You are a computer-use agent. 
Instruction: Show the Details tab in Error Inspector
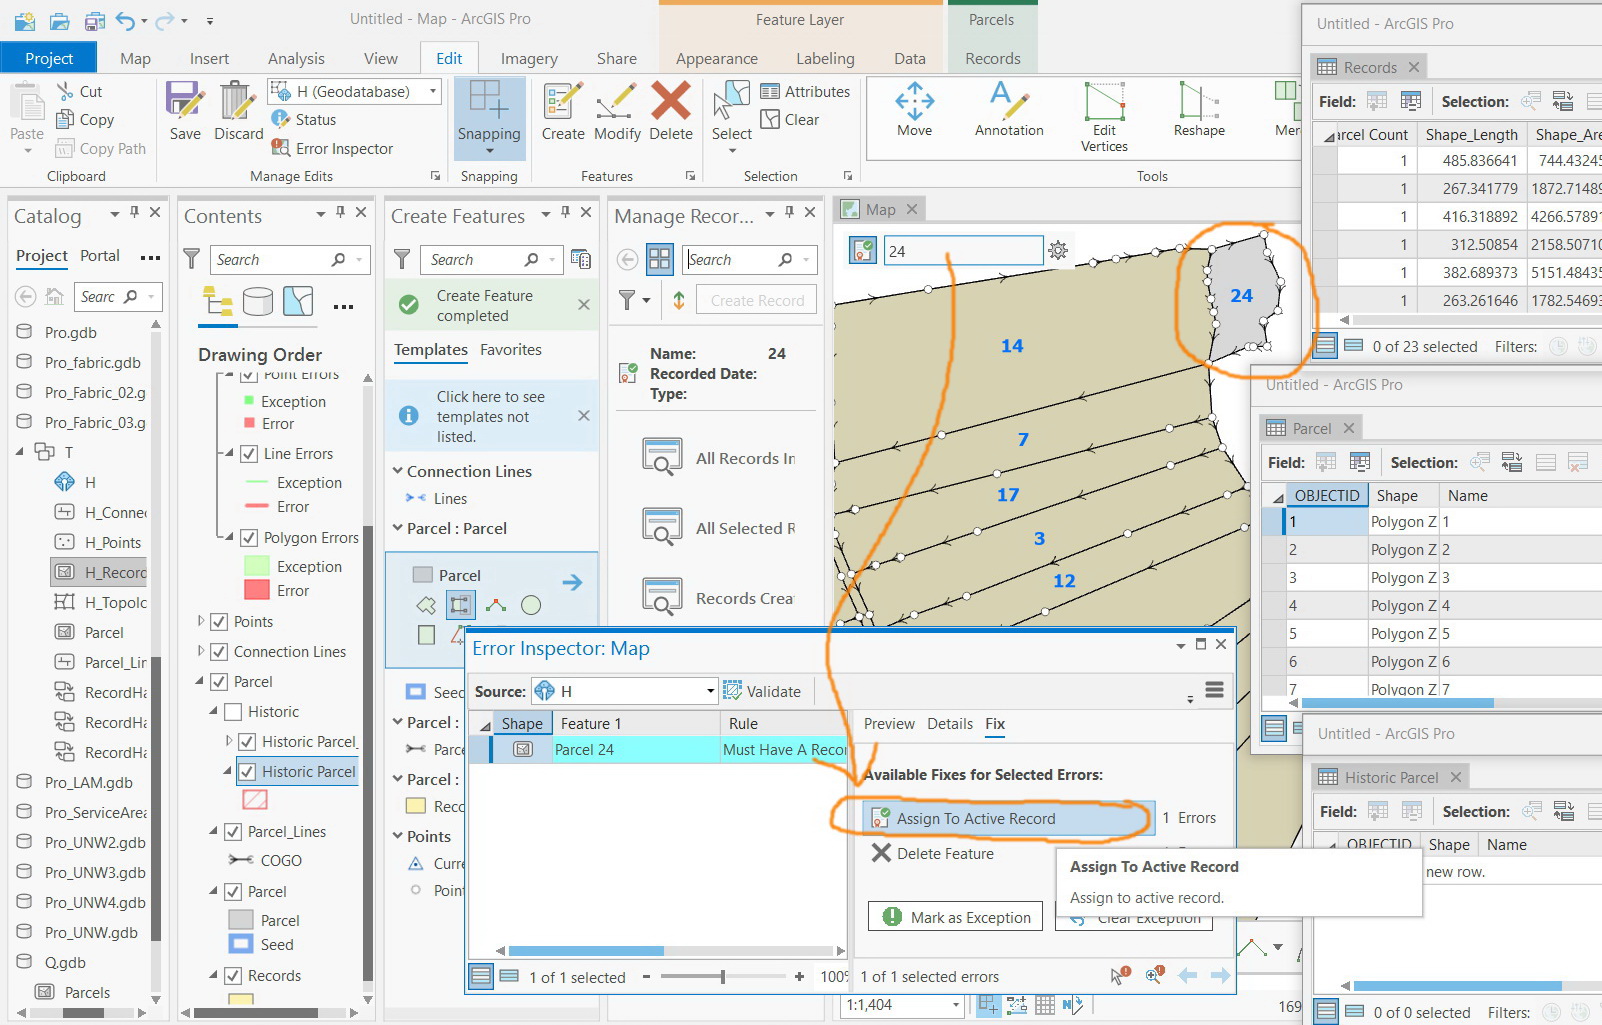950,724
